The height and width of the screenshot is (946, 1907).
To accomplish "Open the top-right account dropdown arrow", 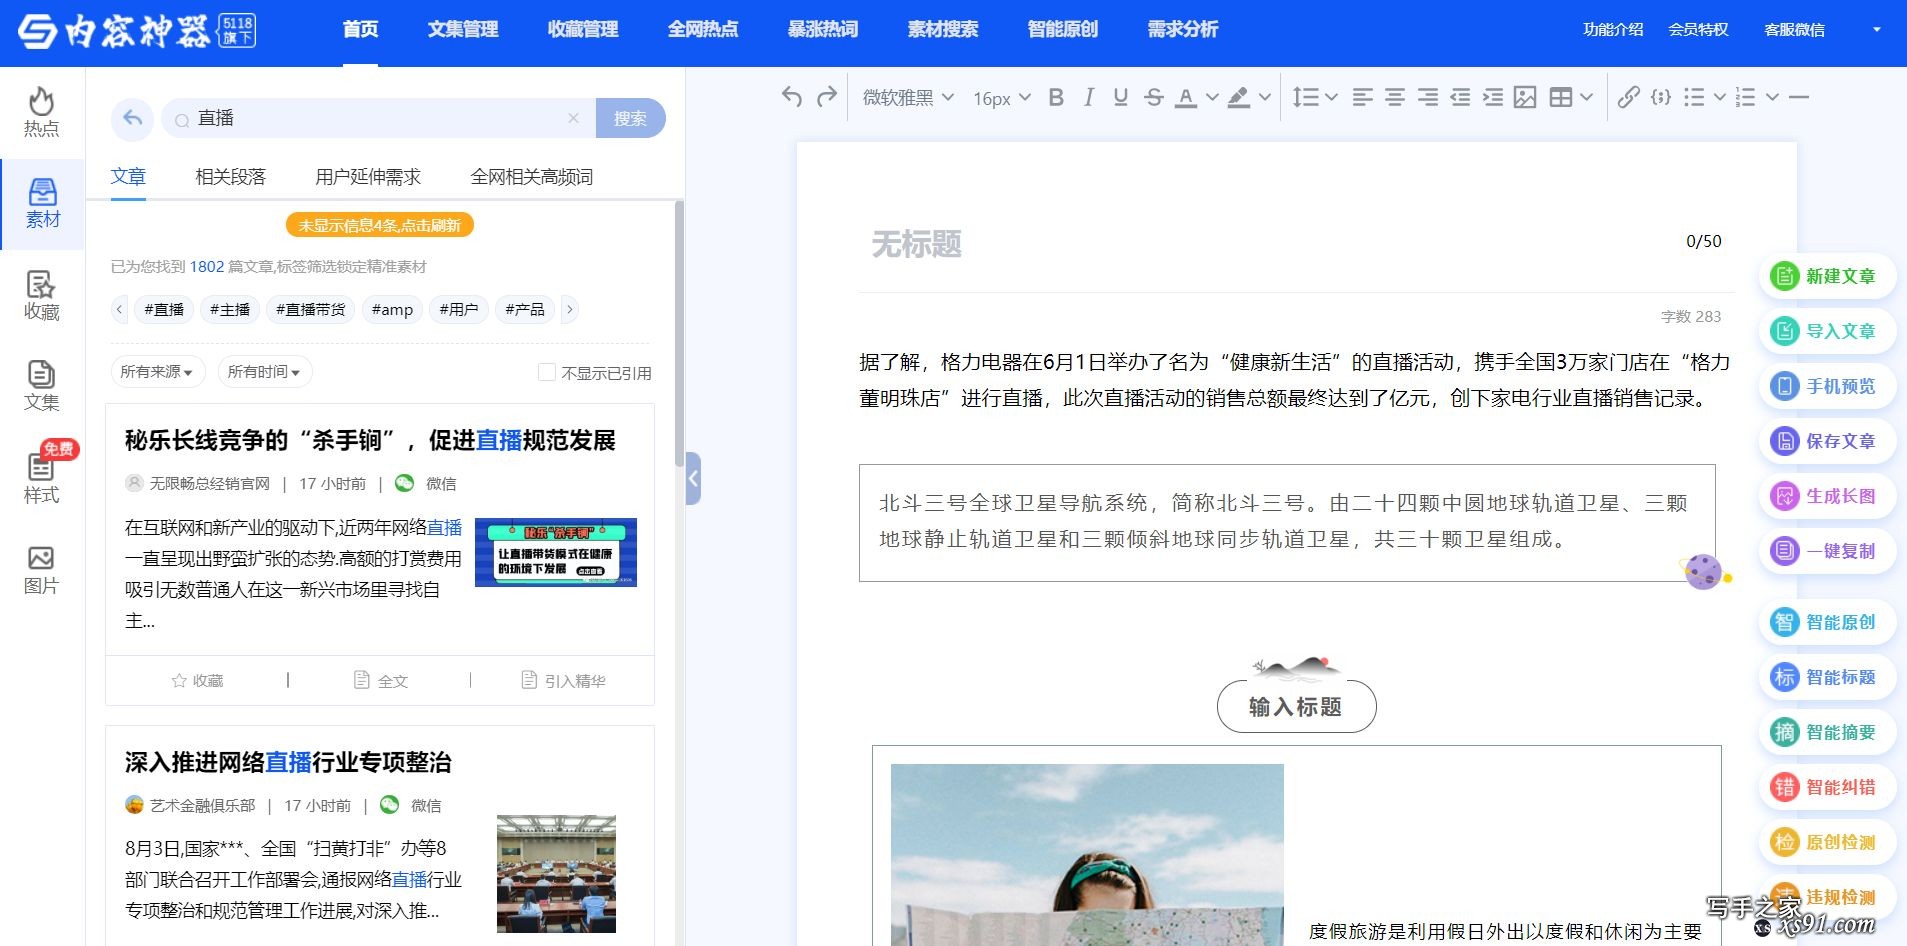I will point(1876,29).
